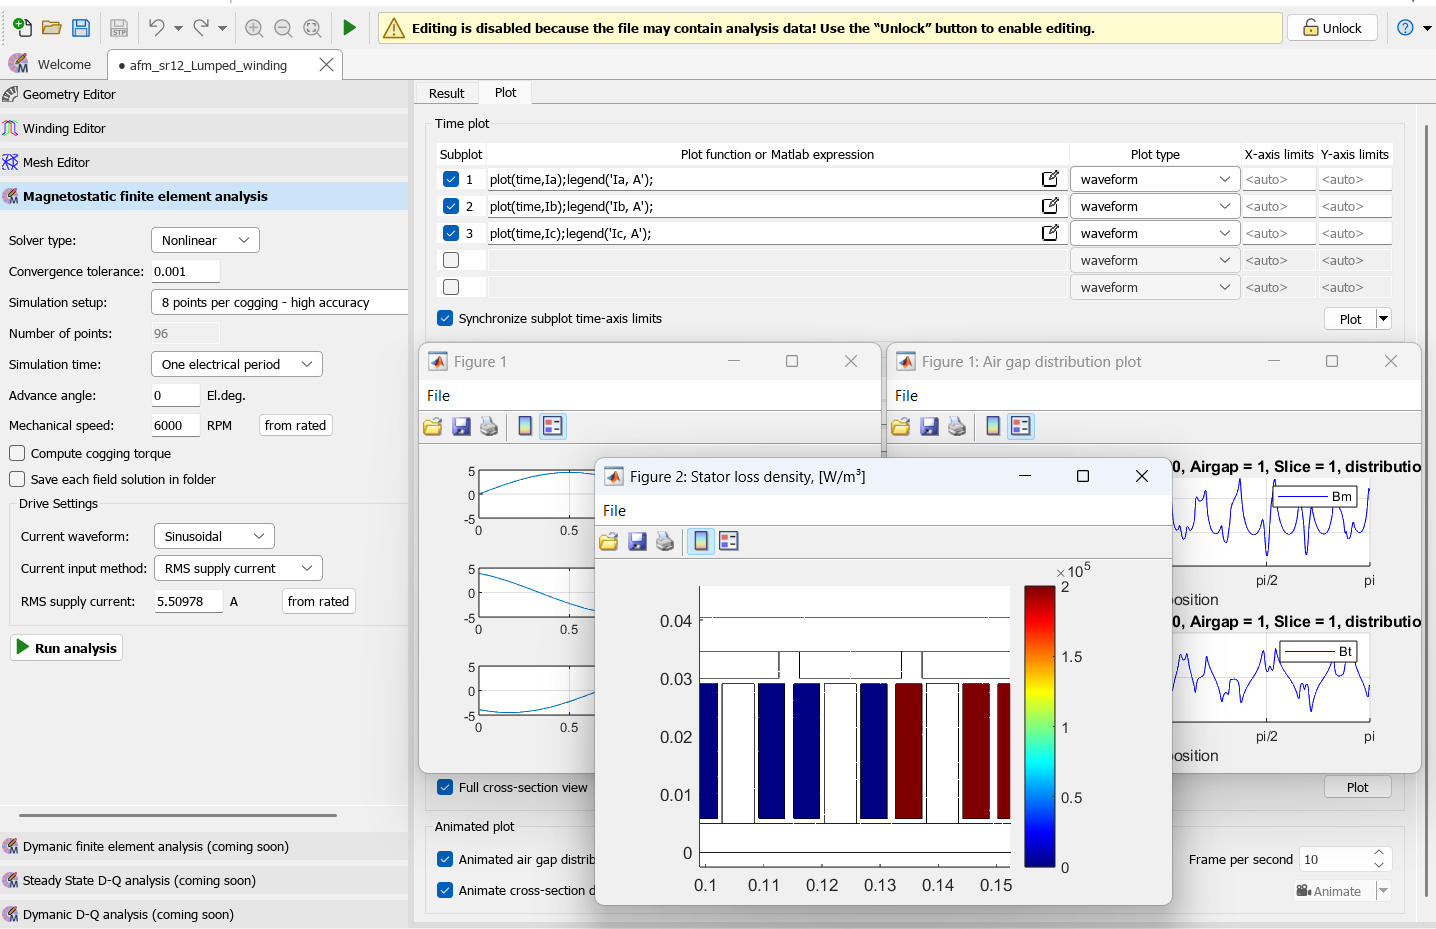Image resolution: width=1436 pixels, height=929 pixels.
Task: Uncheck Synchronize subplot time-axis limits
Action: coord(445,318)
